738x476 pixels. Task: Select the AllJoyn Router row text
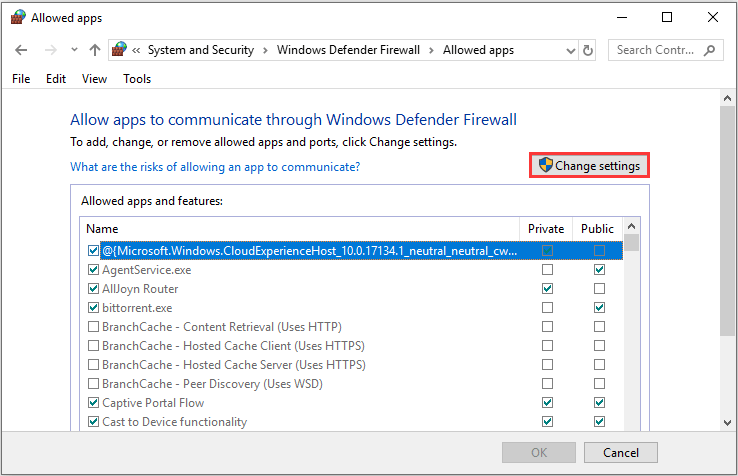pyautogui.click(x=140, y=289)
